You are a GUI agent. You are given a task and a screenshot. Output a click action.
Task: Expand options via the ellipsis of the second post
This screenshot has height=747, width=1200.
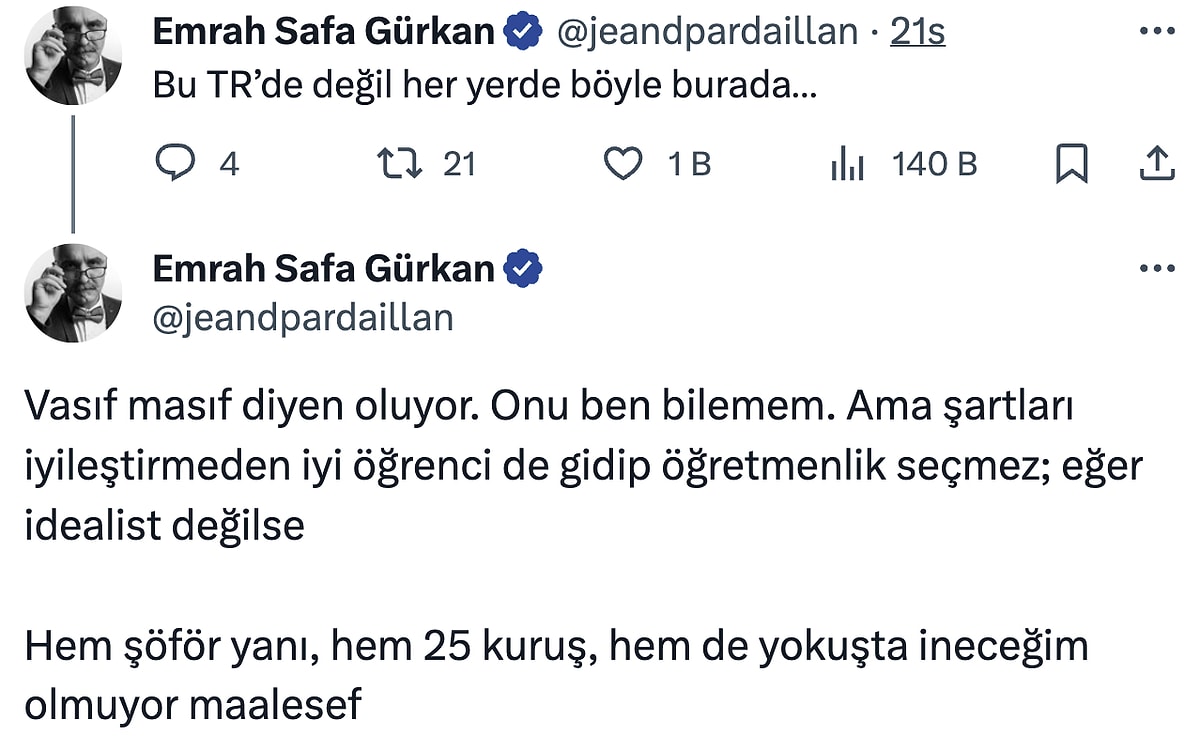coord(1155,267)
